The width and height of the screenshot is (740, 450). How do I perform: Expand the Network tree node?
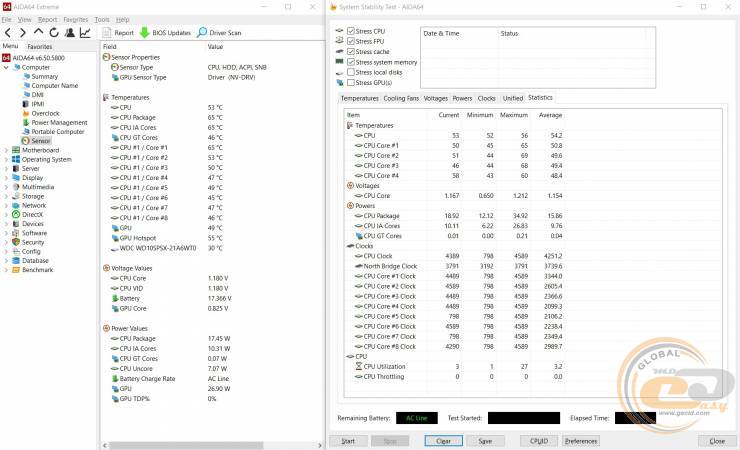[6, 205]
